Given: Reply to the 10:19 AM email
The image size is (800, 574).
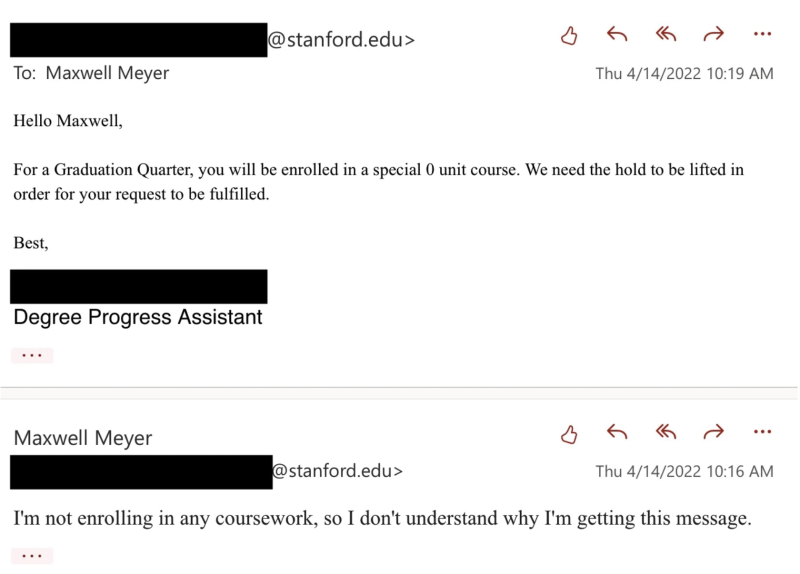Looking at the screenshot, I should point(617,34).
